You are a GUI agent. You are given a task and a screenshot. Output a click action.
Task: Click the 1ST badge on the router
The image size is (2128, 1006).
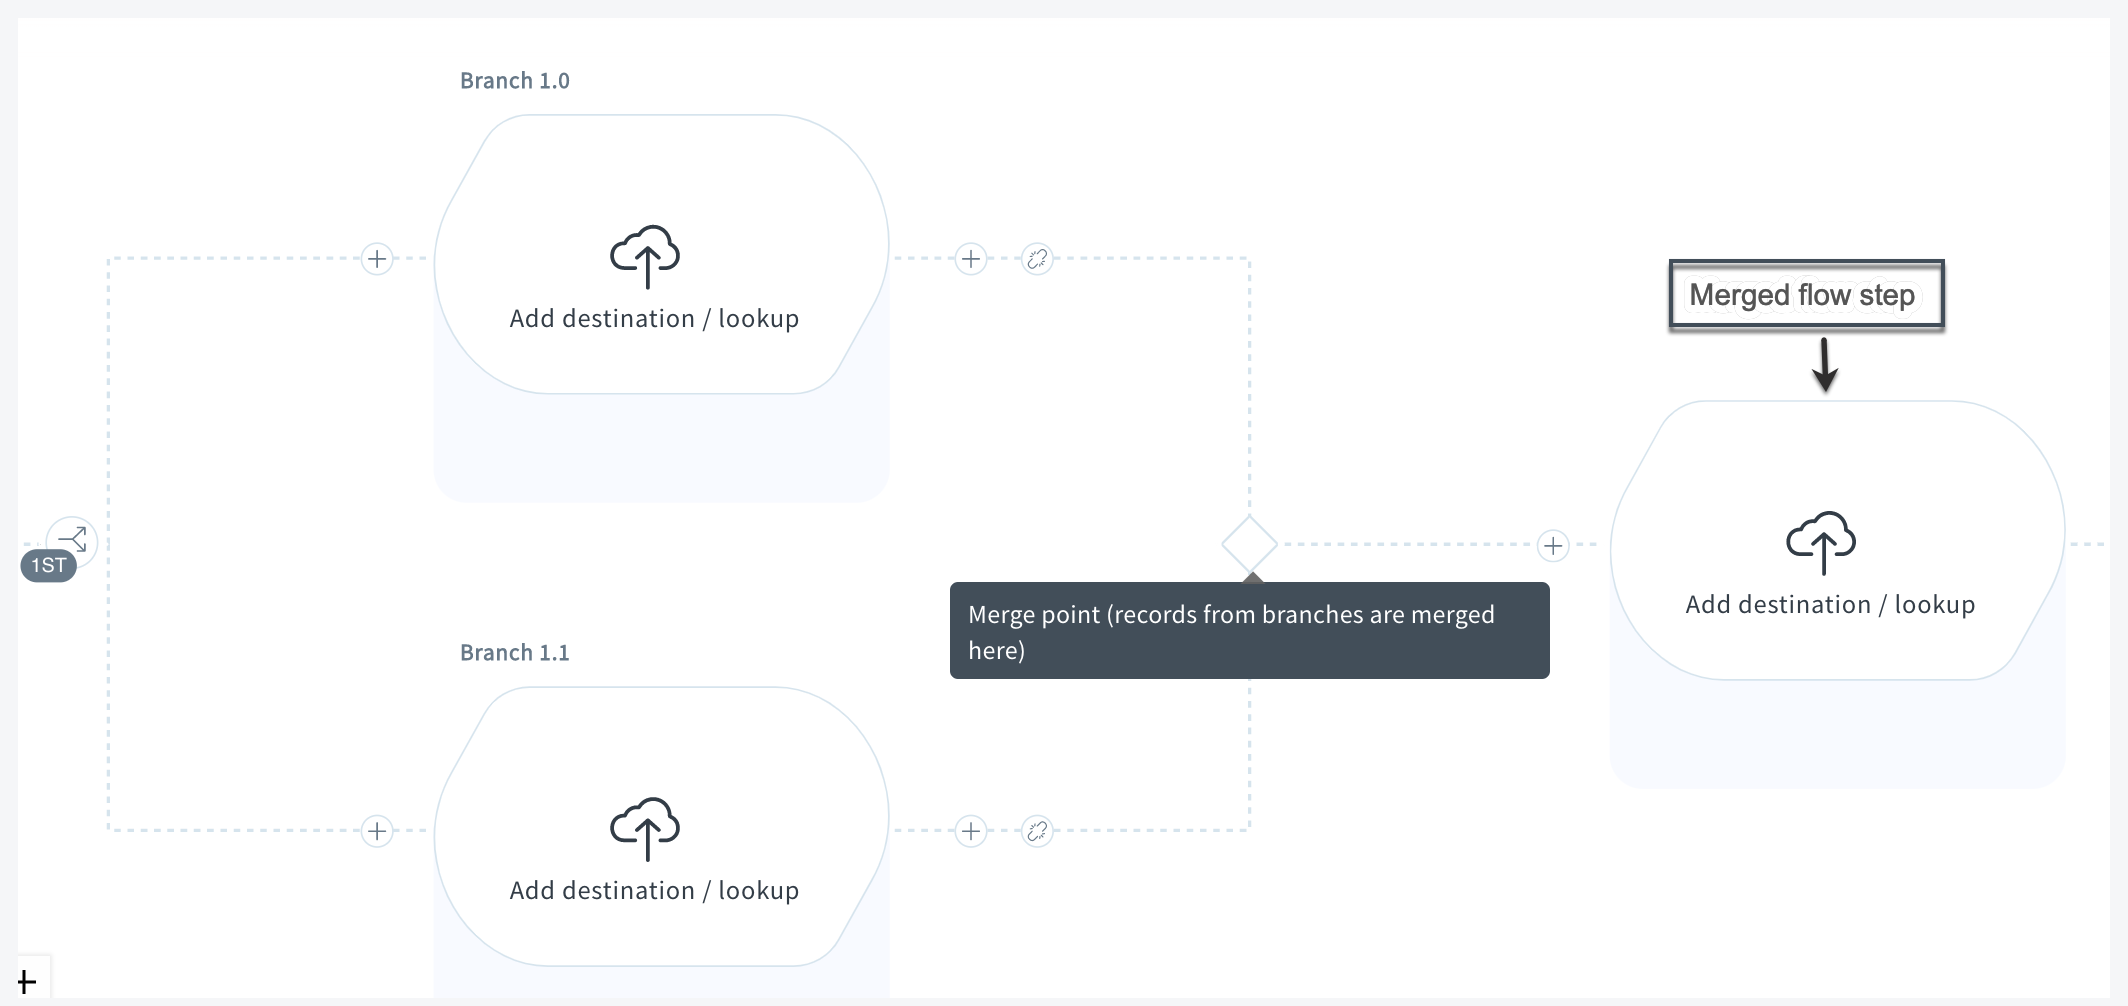[48, 566]
